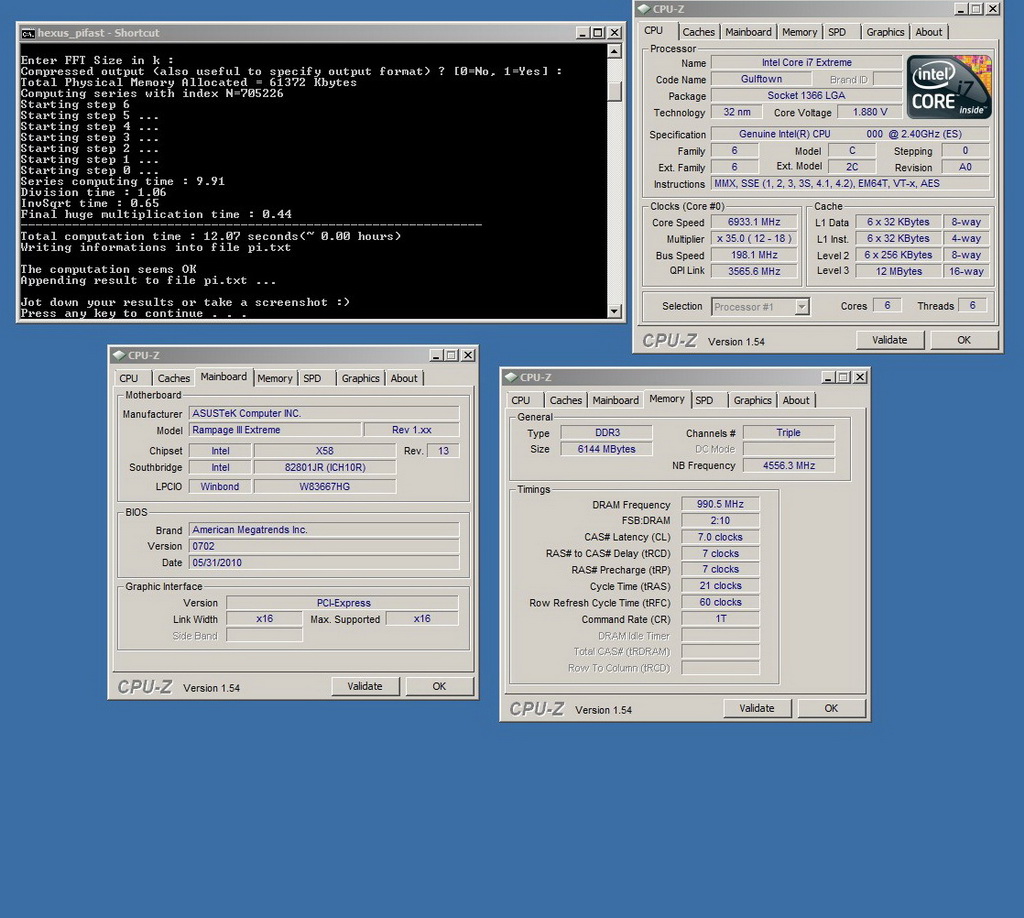Image resolution: width=1024 pixels, height=918 pixels.
Task: Click the Multiplier value x 35.0
Action: point(754,238)
